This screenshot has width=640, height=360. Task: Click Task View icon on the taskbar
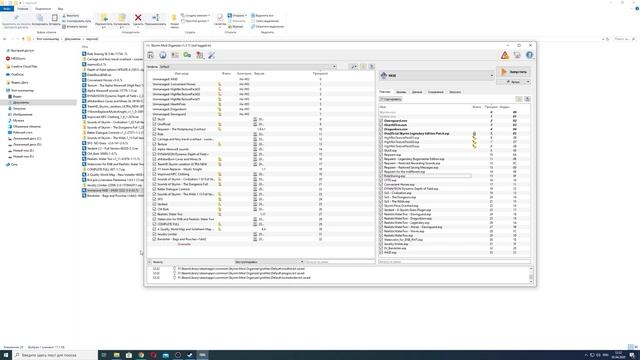[x=104, y=355]
